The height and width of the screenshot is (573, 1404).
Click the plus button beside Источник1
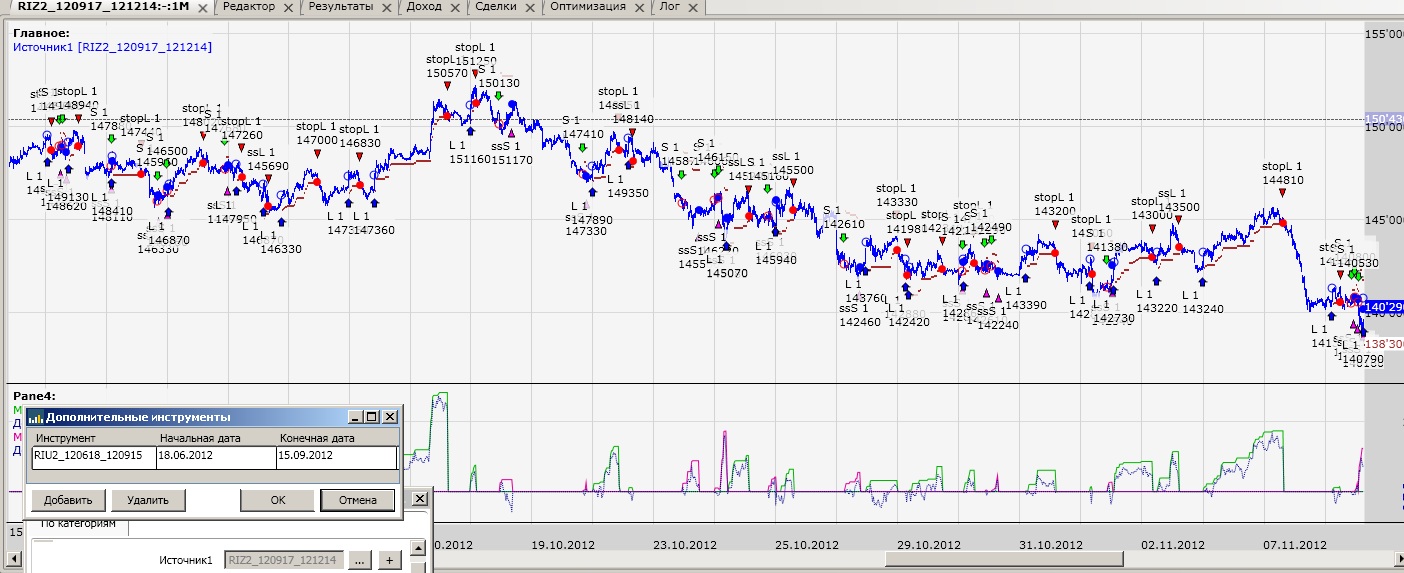(x=390, y=561)
